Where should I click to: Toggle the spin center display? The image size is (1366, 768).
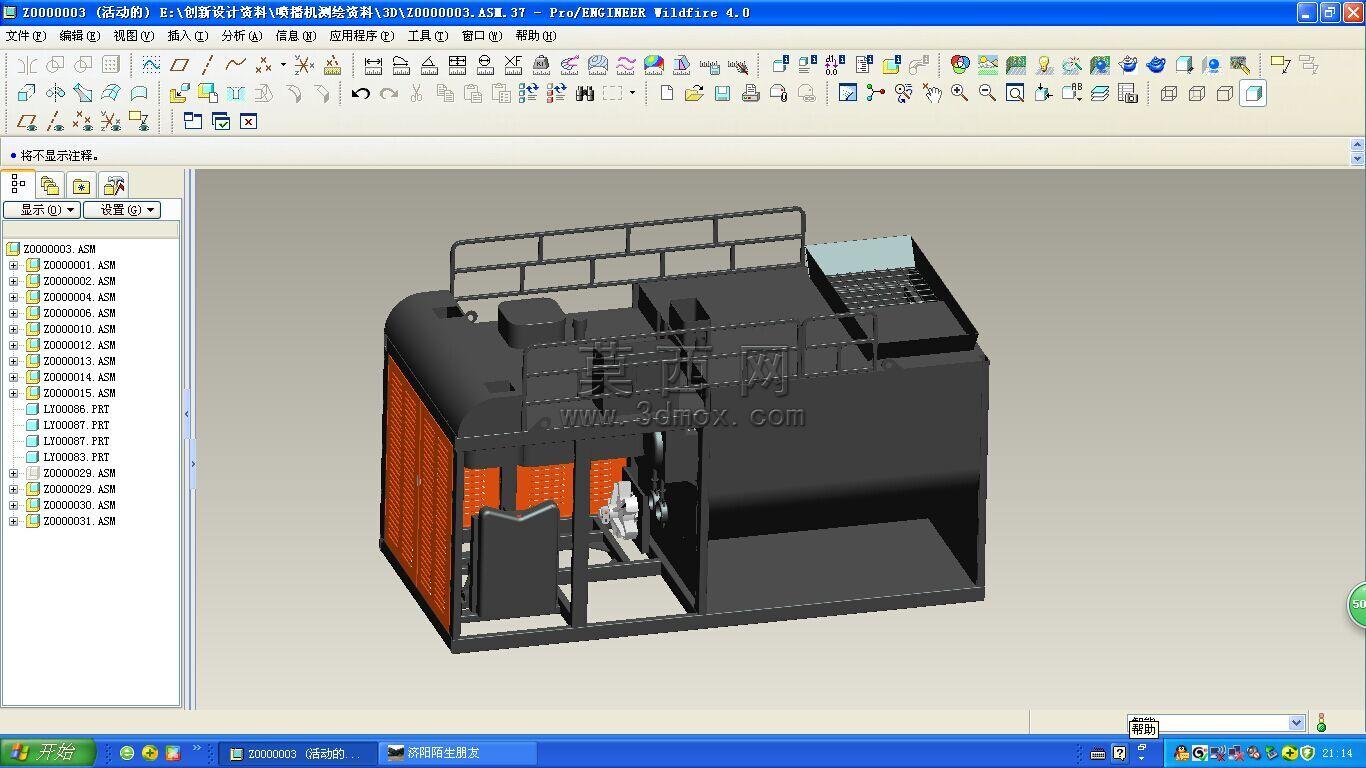[x=876, y=93]
